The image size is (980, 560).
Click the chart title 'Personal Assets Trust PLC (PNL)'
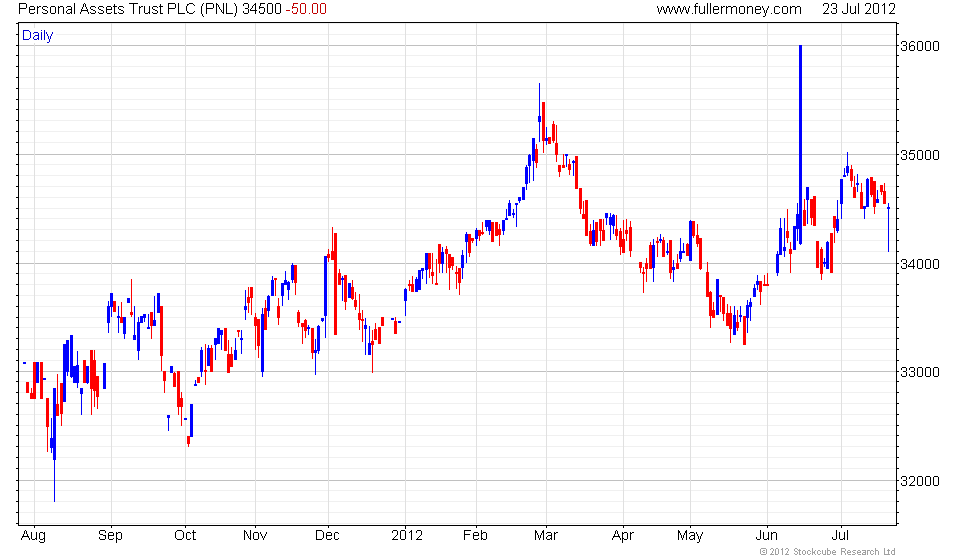pos(128,9)
